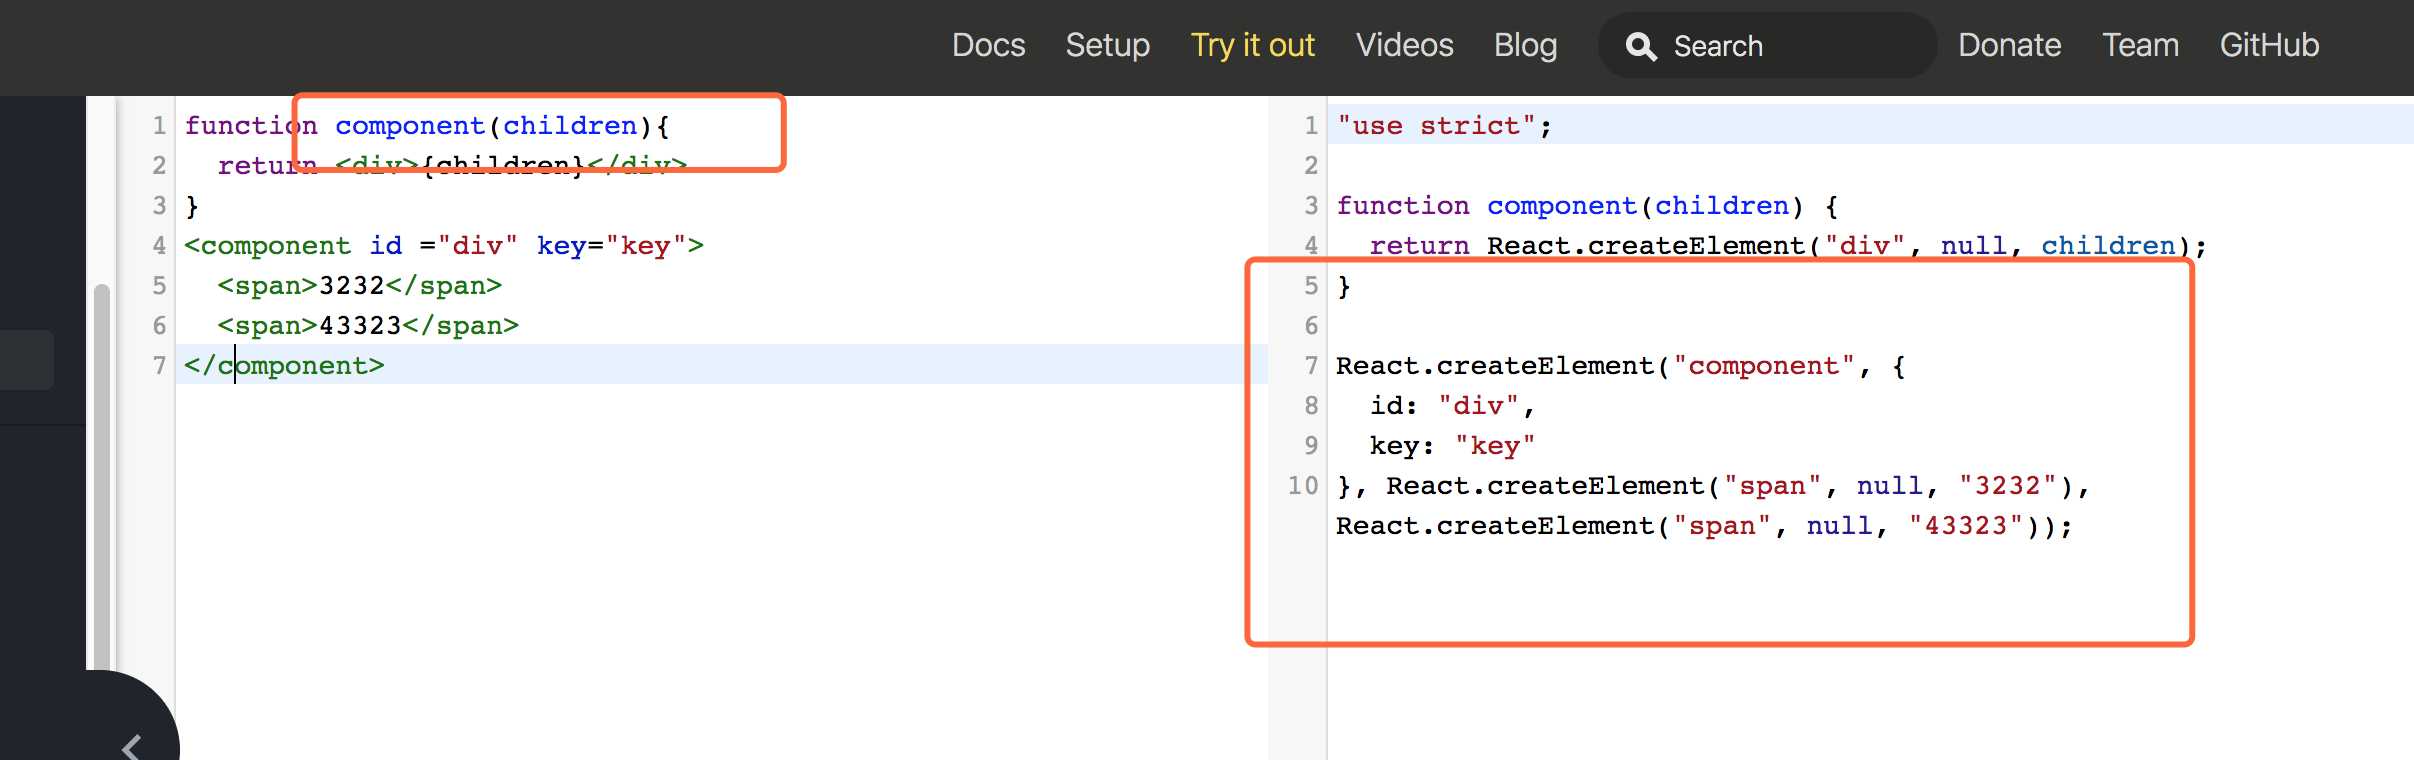Image resolution: width=2414 pixels, height=760 pixels.
Task: Place cursor on '<span>3232</span>' input line
Action: tap(360, 285)
